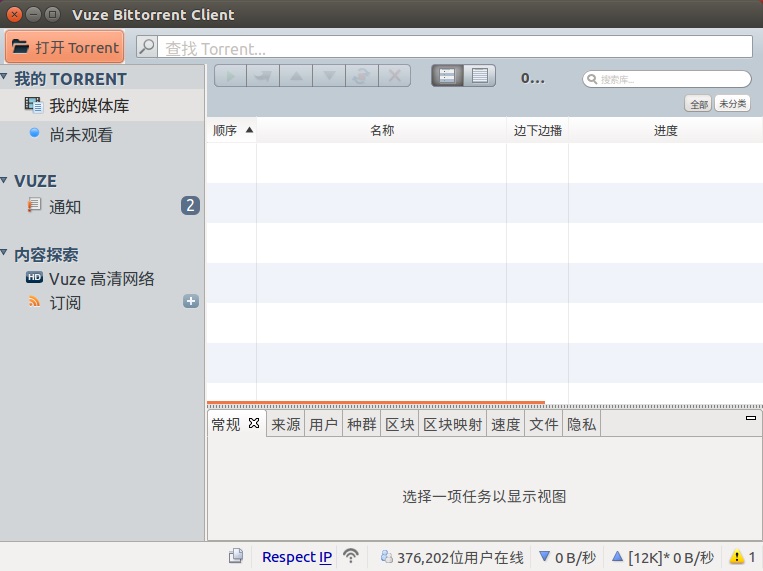763x571 pixels.
Task: Collapse the VUZE sidebar section
Action: pos(4,180)
